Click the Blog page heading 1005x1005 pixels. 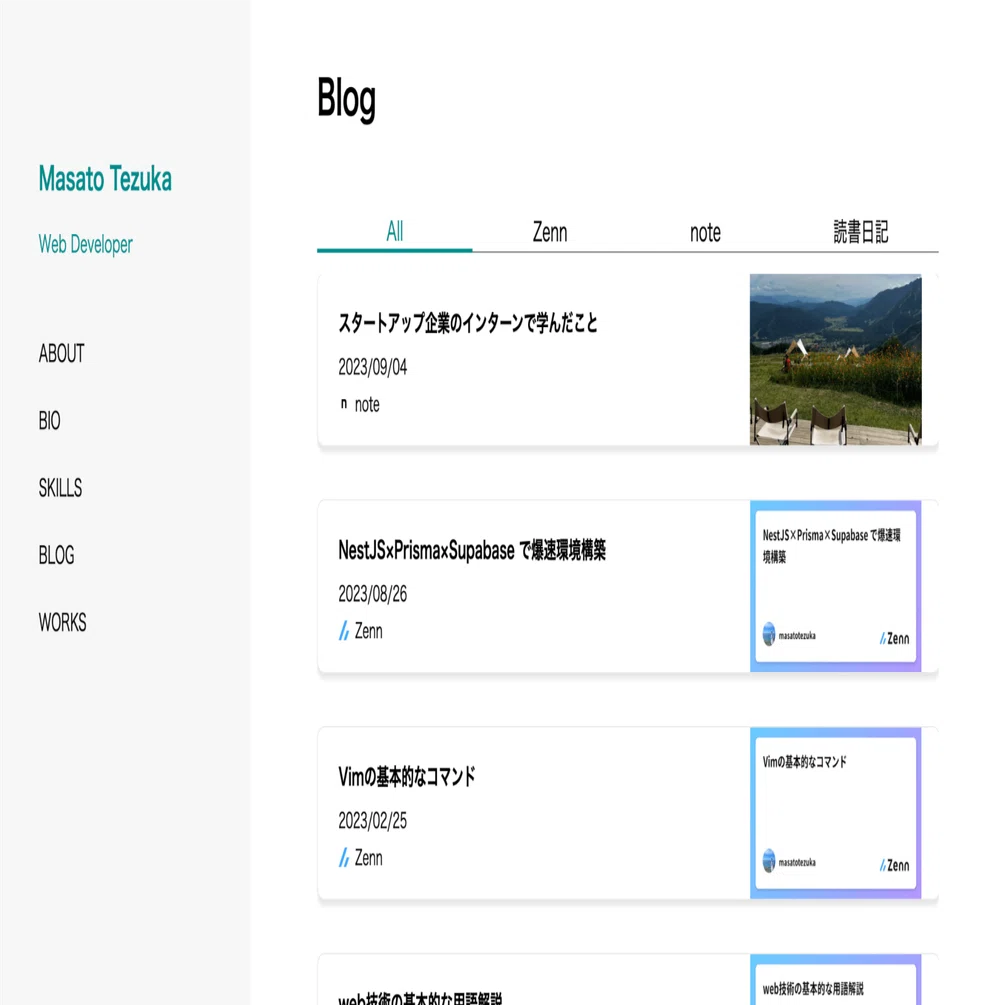347,100
